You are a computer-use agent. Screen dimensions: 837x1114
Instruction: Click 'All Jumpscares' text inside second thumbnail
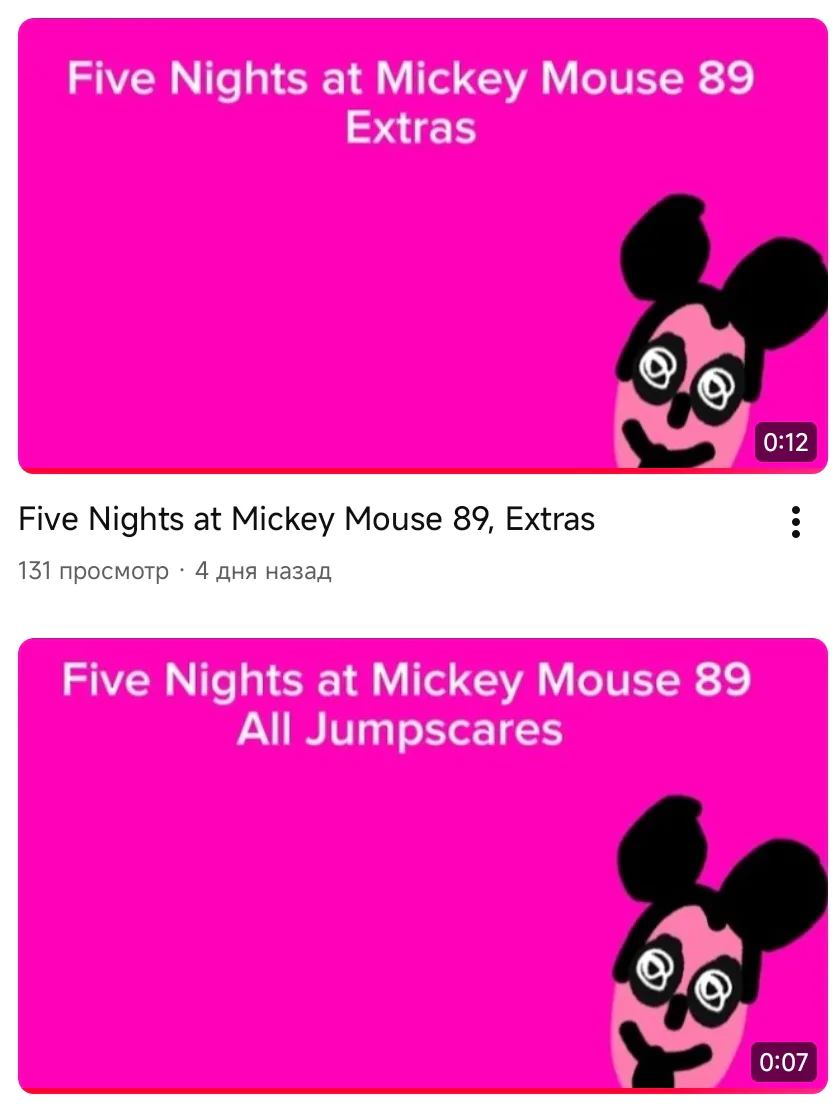coord(400,730)
